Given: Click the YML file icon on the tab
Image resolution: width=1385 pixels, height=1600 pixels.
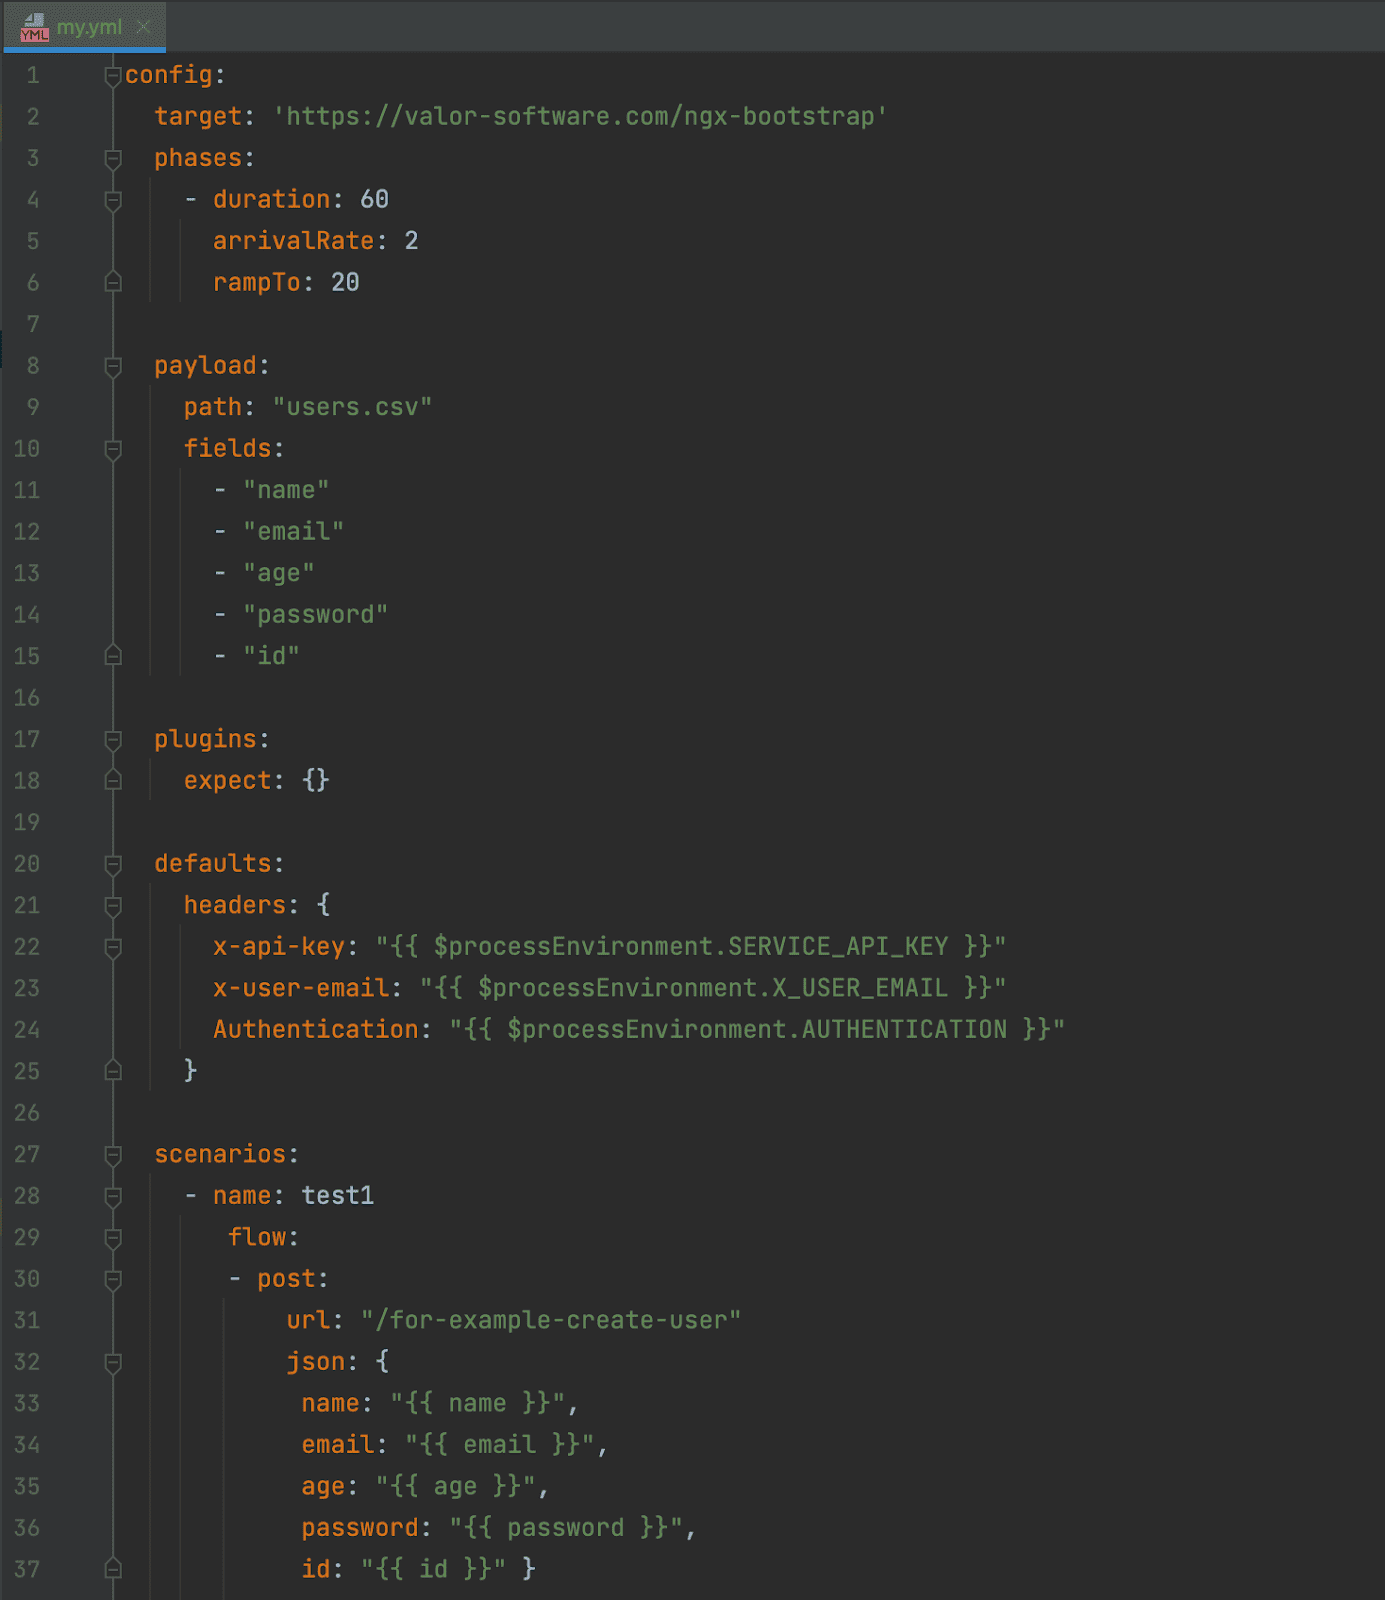Looking at the screenshot, I should [34, 27].
